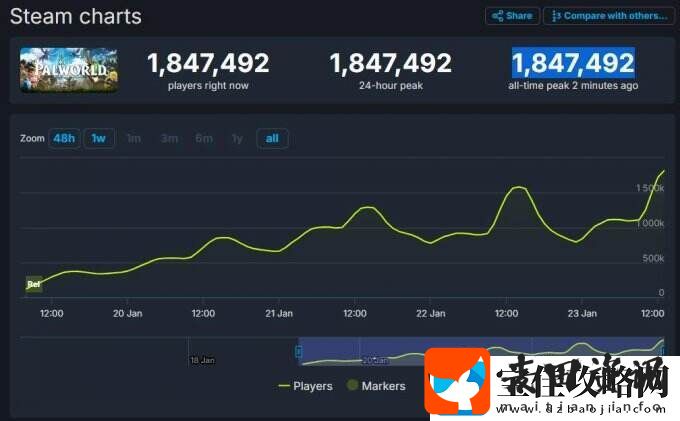Click the 23 Jan axis label
The image size is (680, 421).
point(582,313)
